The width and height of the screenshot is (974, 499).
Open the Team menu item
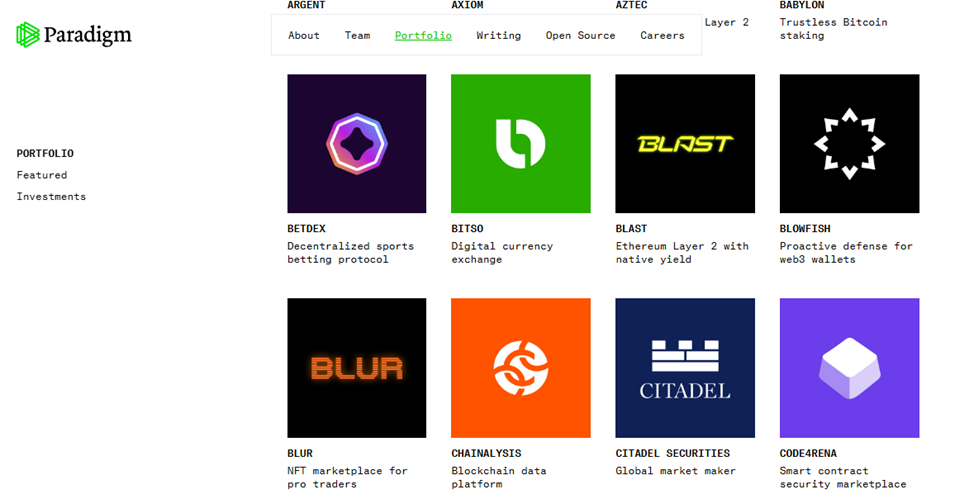(x=357, y=35)
